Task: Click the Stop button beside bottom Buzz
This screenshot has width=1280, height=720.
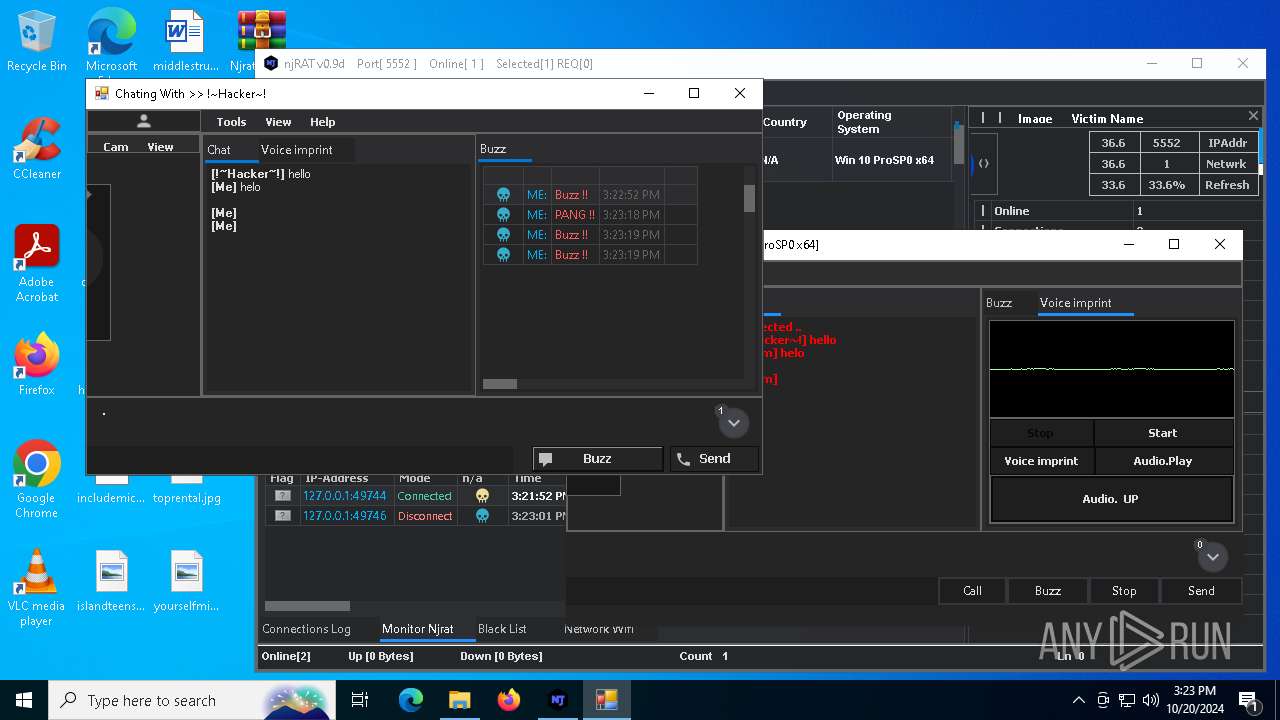Action: coord(1124,591)
